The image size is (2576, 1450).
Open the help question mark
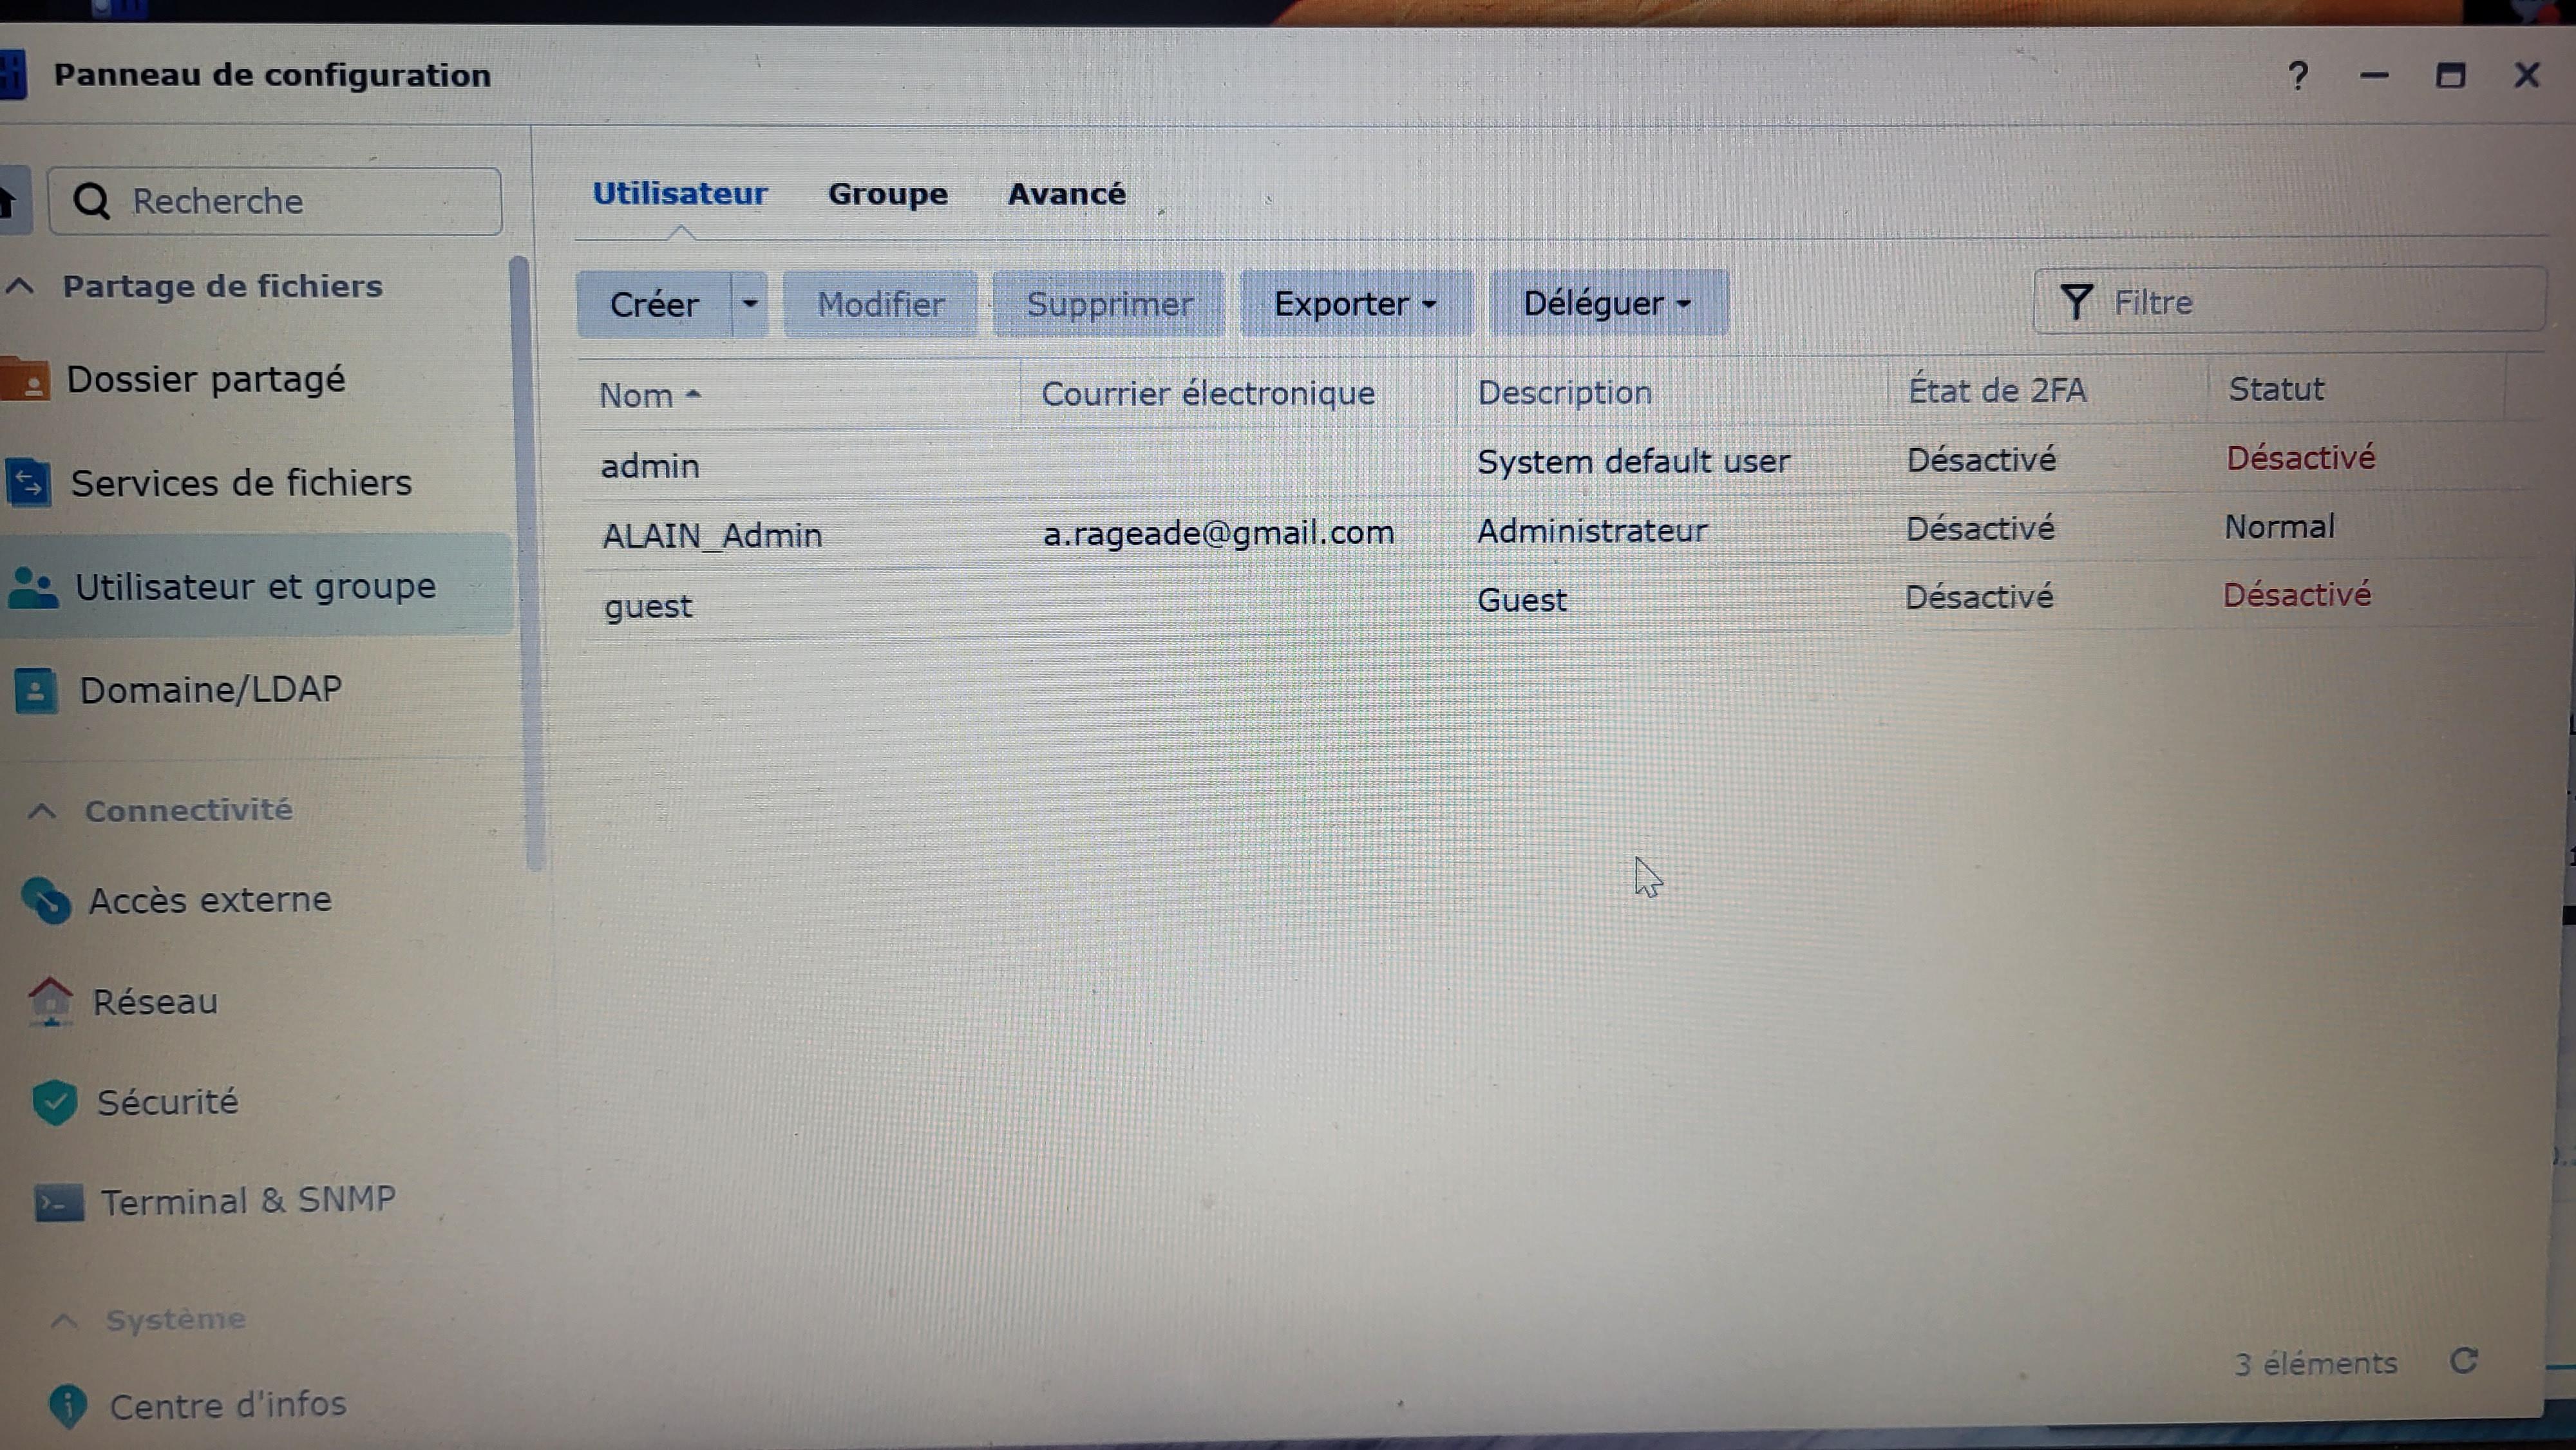click(2298, 76)
